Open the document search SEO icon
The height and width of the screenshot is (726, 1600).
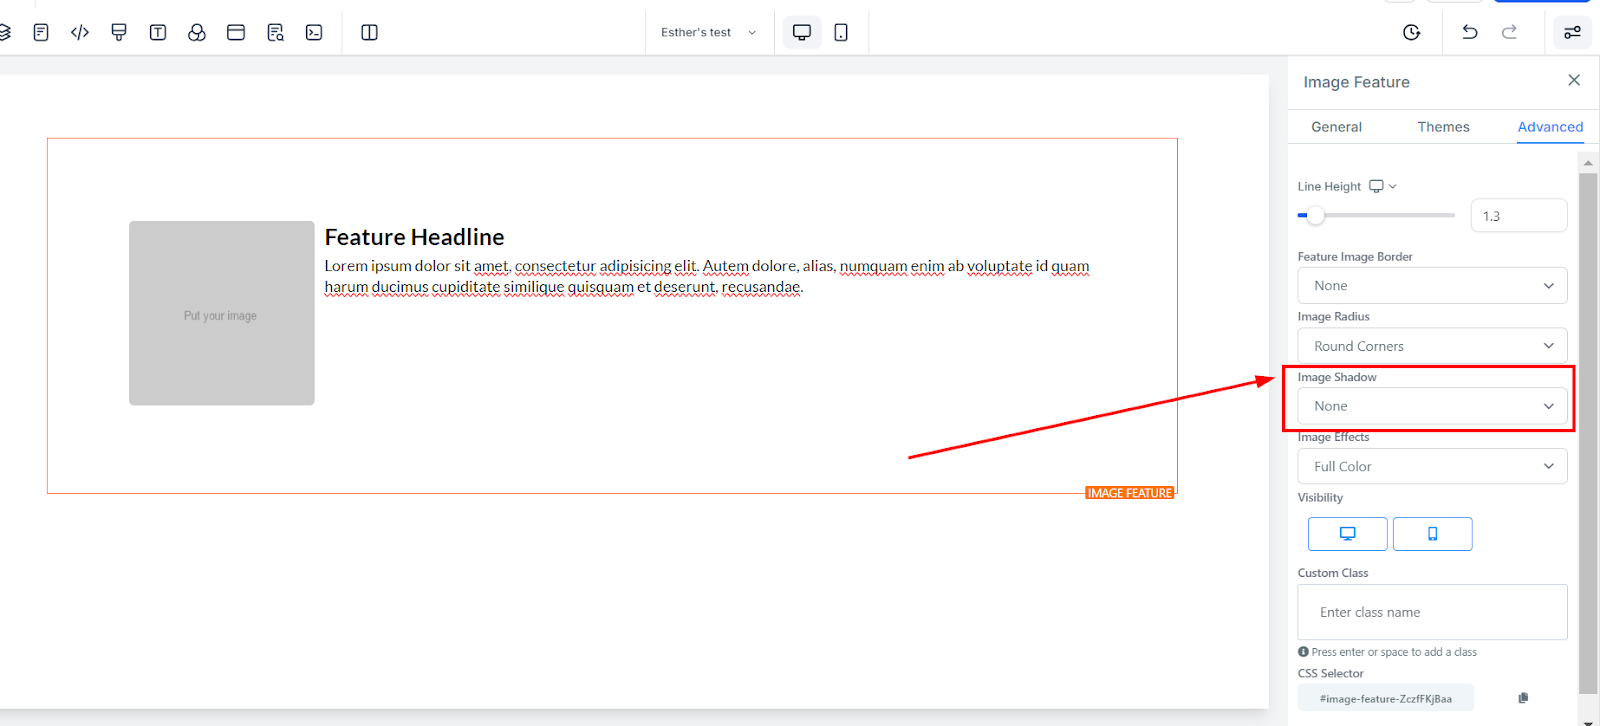pyautogui.click(x=275, y=32)
